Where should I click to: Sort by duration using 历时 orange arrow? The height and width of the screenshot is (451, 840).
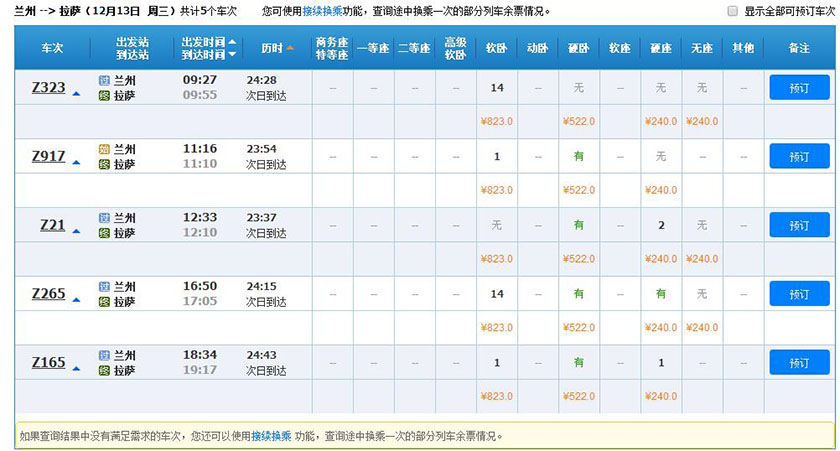click(x=290, y=48)
